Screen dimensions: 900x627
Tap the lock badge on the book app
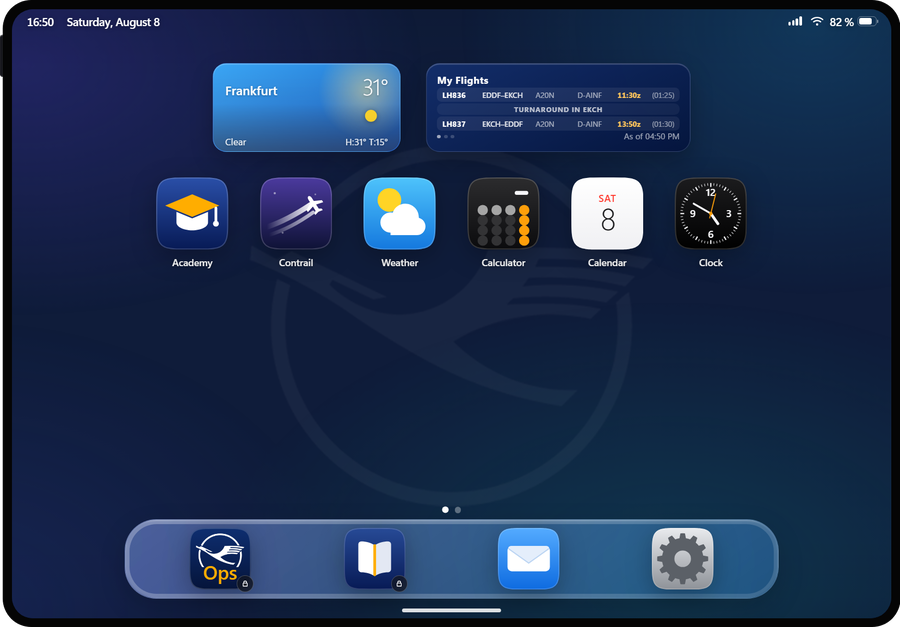pyautogui.click(x=399, y=583)
